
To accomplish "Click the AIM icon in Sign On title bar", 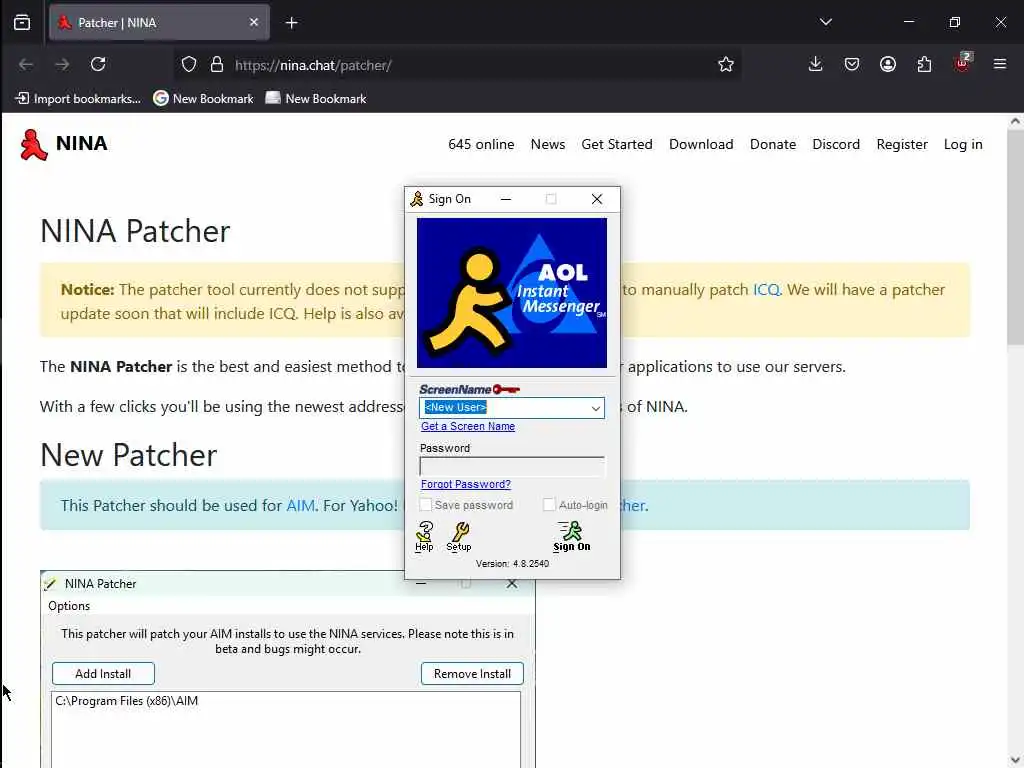I will (x=417, y=199).
